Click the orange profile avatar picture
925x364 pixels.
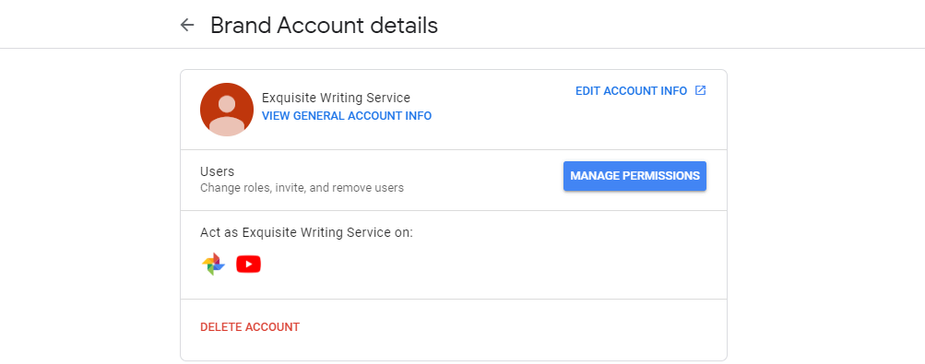(x=227, y=109)
